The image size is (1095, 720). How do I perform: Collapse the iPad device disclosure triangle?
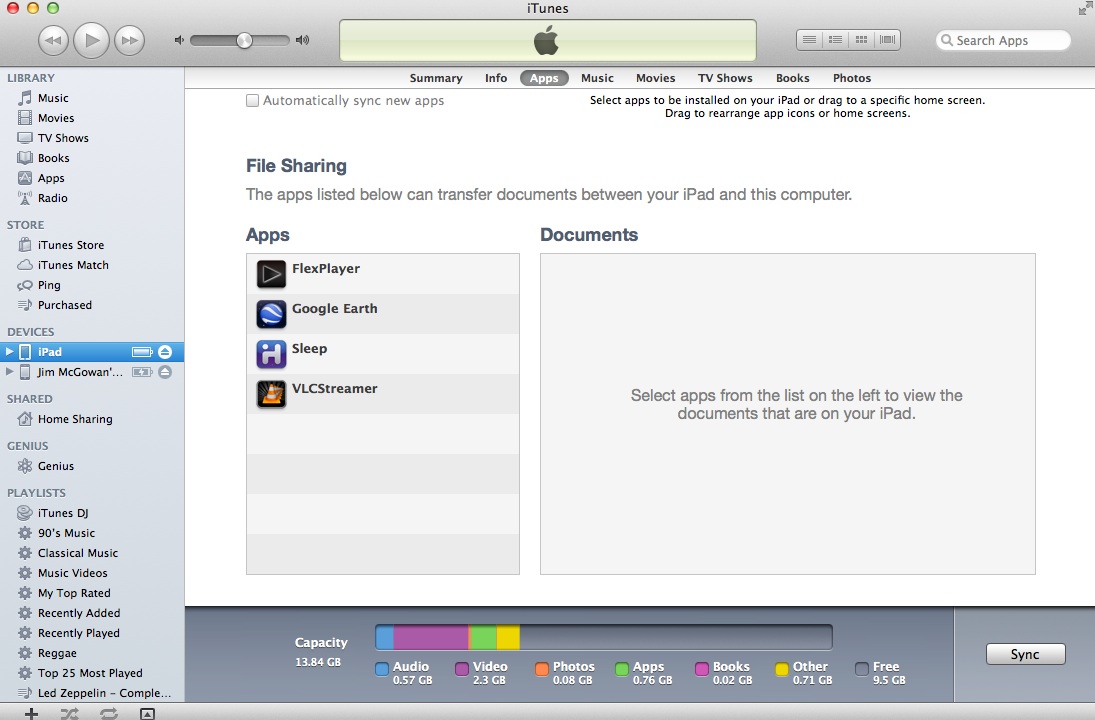(x=10, y=351)
